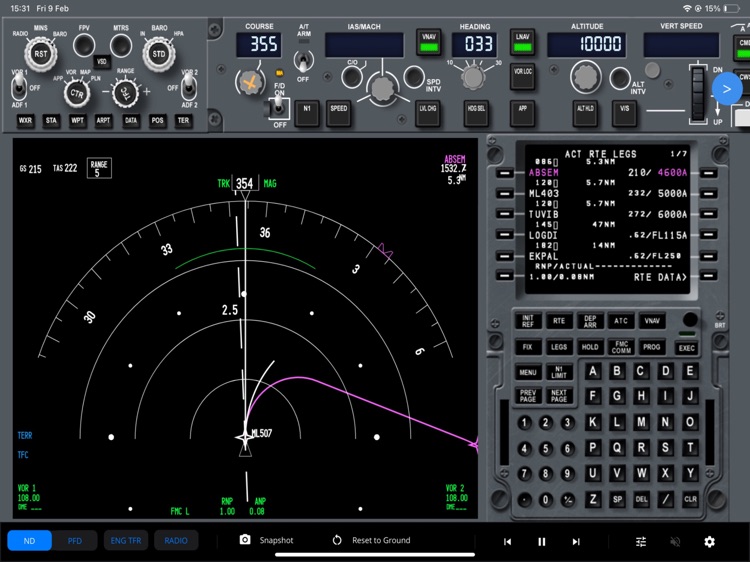Switch to the ENG TFR tab
The image size is (750, 562).
point(126,540)
